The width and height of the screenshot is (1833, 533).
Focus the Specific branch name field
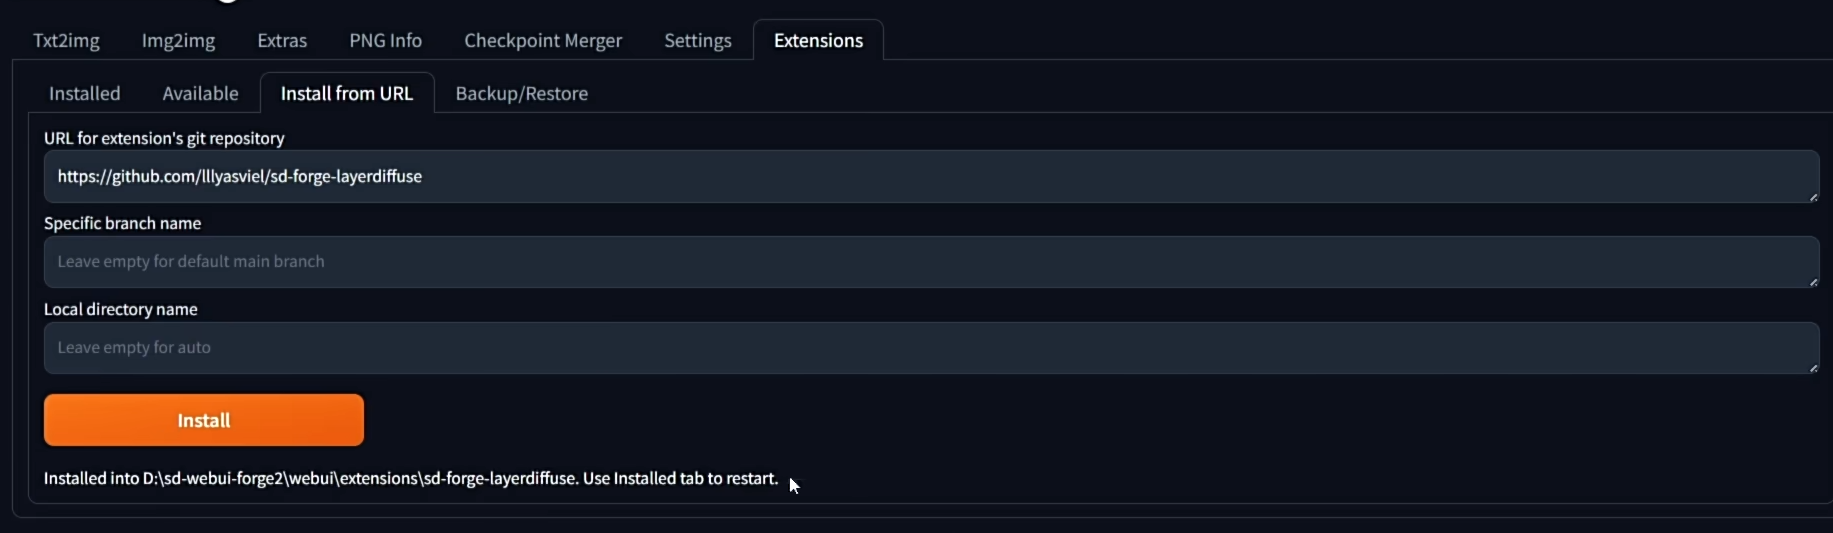(930, 262)
